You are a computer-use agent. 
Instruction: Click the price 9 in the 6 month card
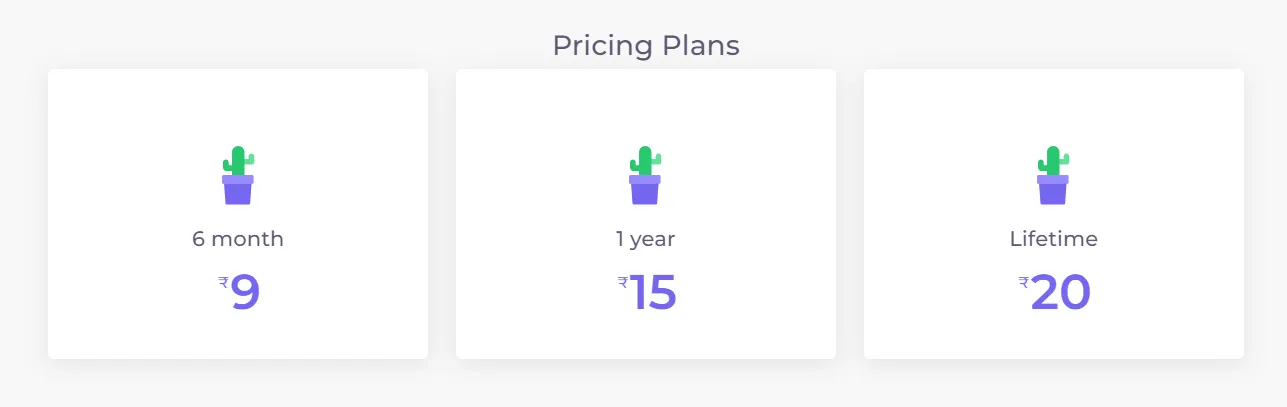click(245, 293)
